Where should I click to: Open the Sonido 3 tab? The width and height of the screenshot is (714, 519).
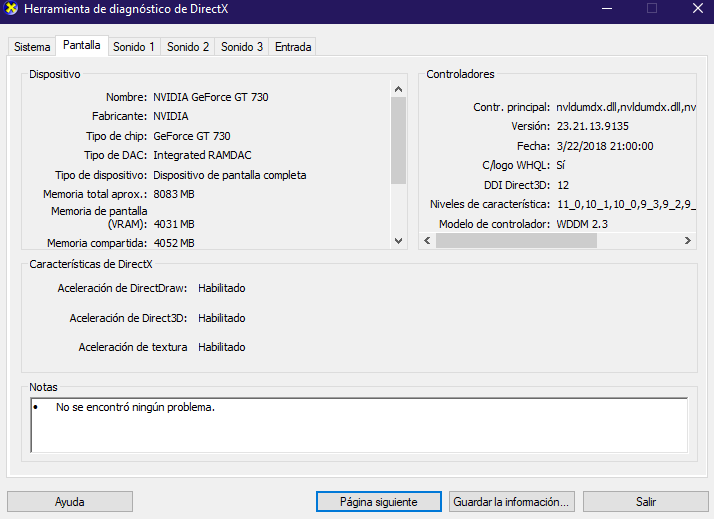click(242, 47)
